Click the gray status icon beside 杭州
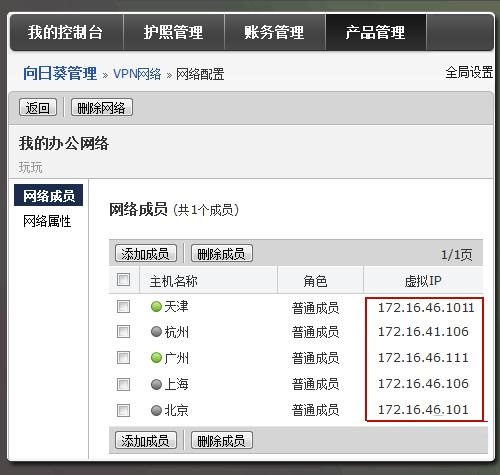The width and height of the screenshot is (500, 475). tap(156, 332)
